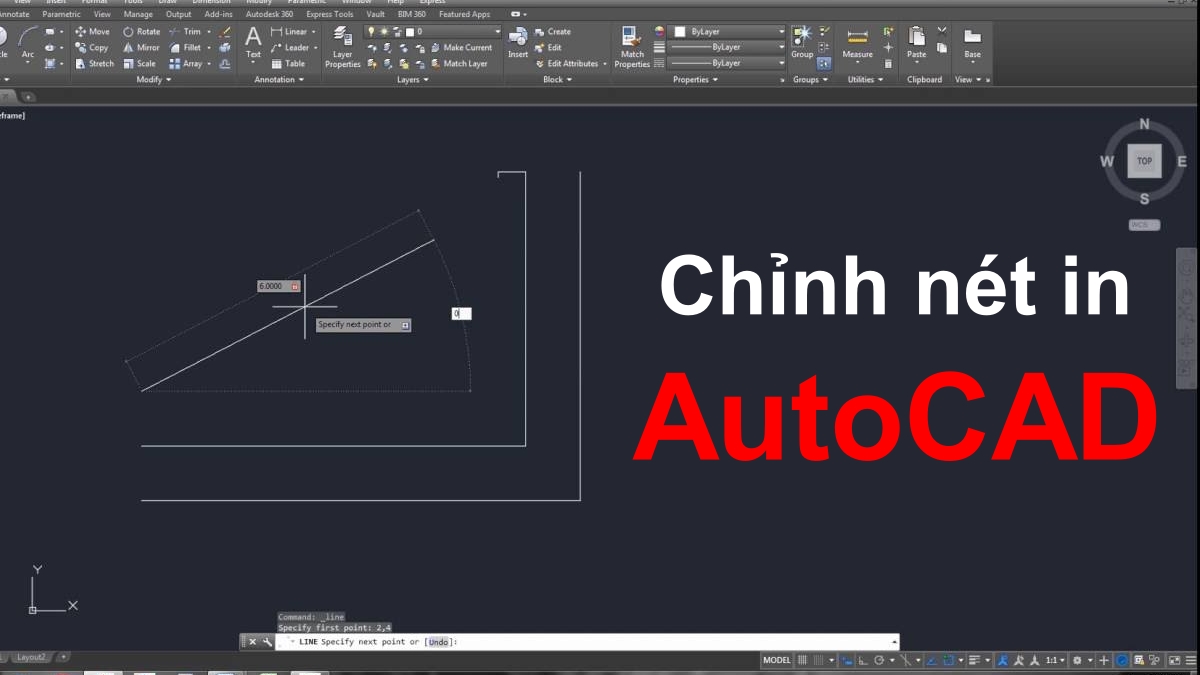Click the command line input field
Image resolution: width=1200 pixels, height=675 pixels.
click(x=585, y=642)
